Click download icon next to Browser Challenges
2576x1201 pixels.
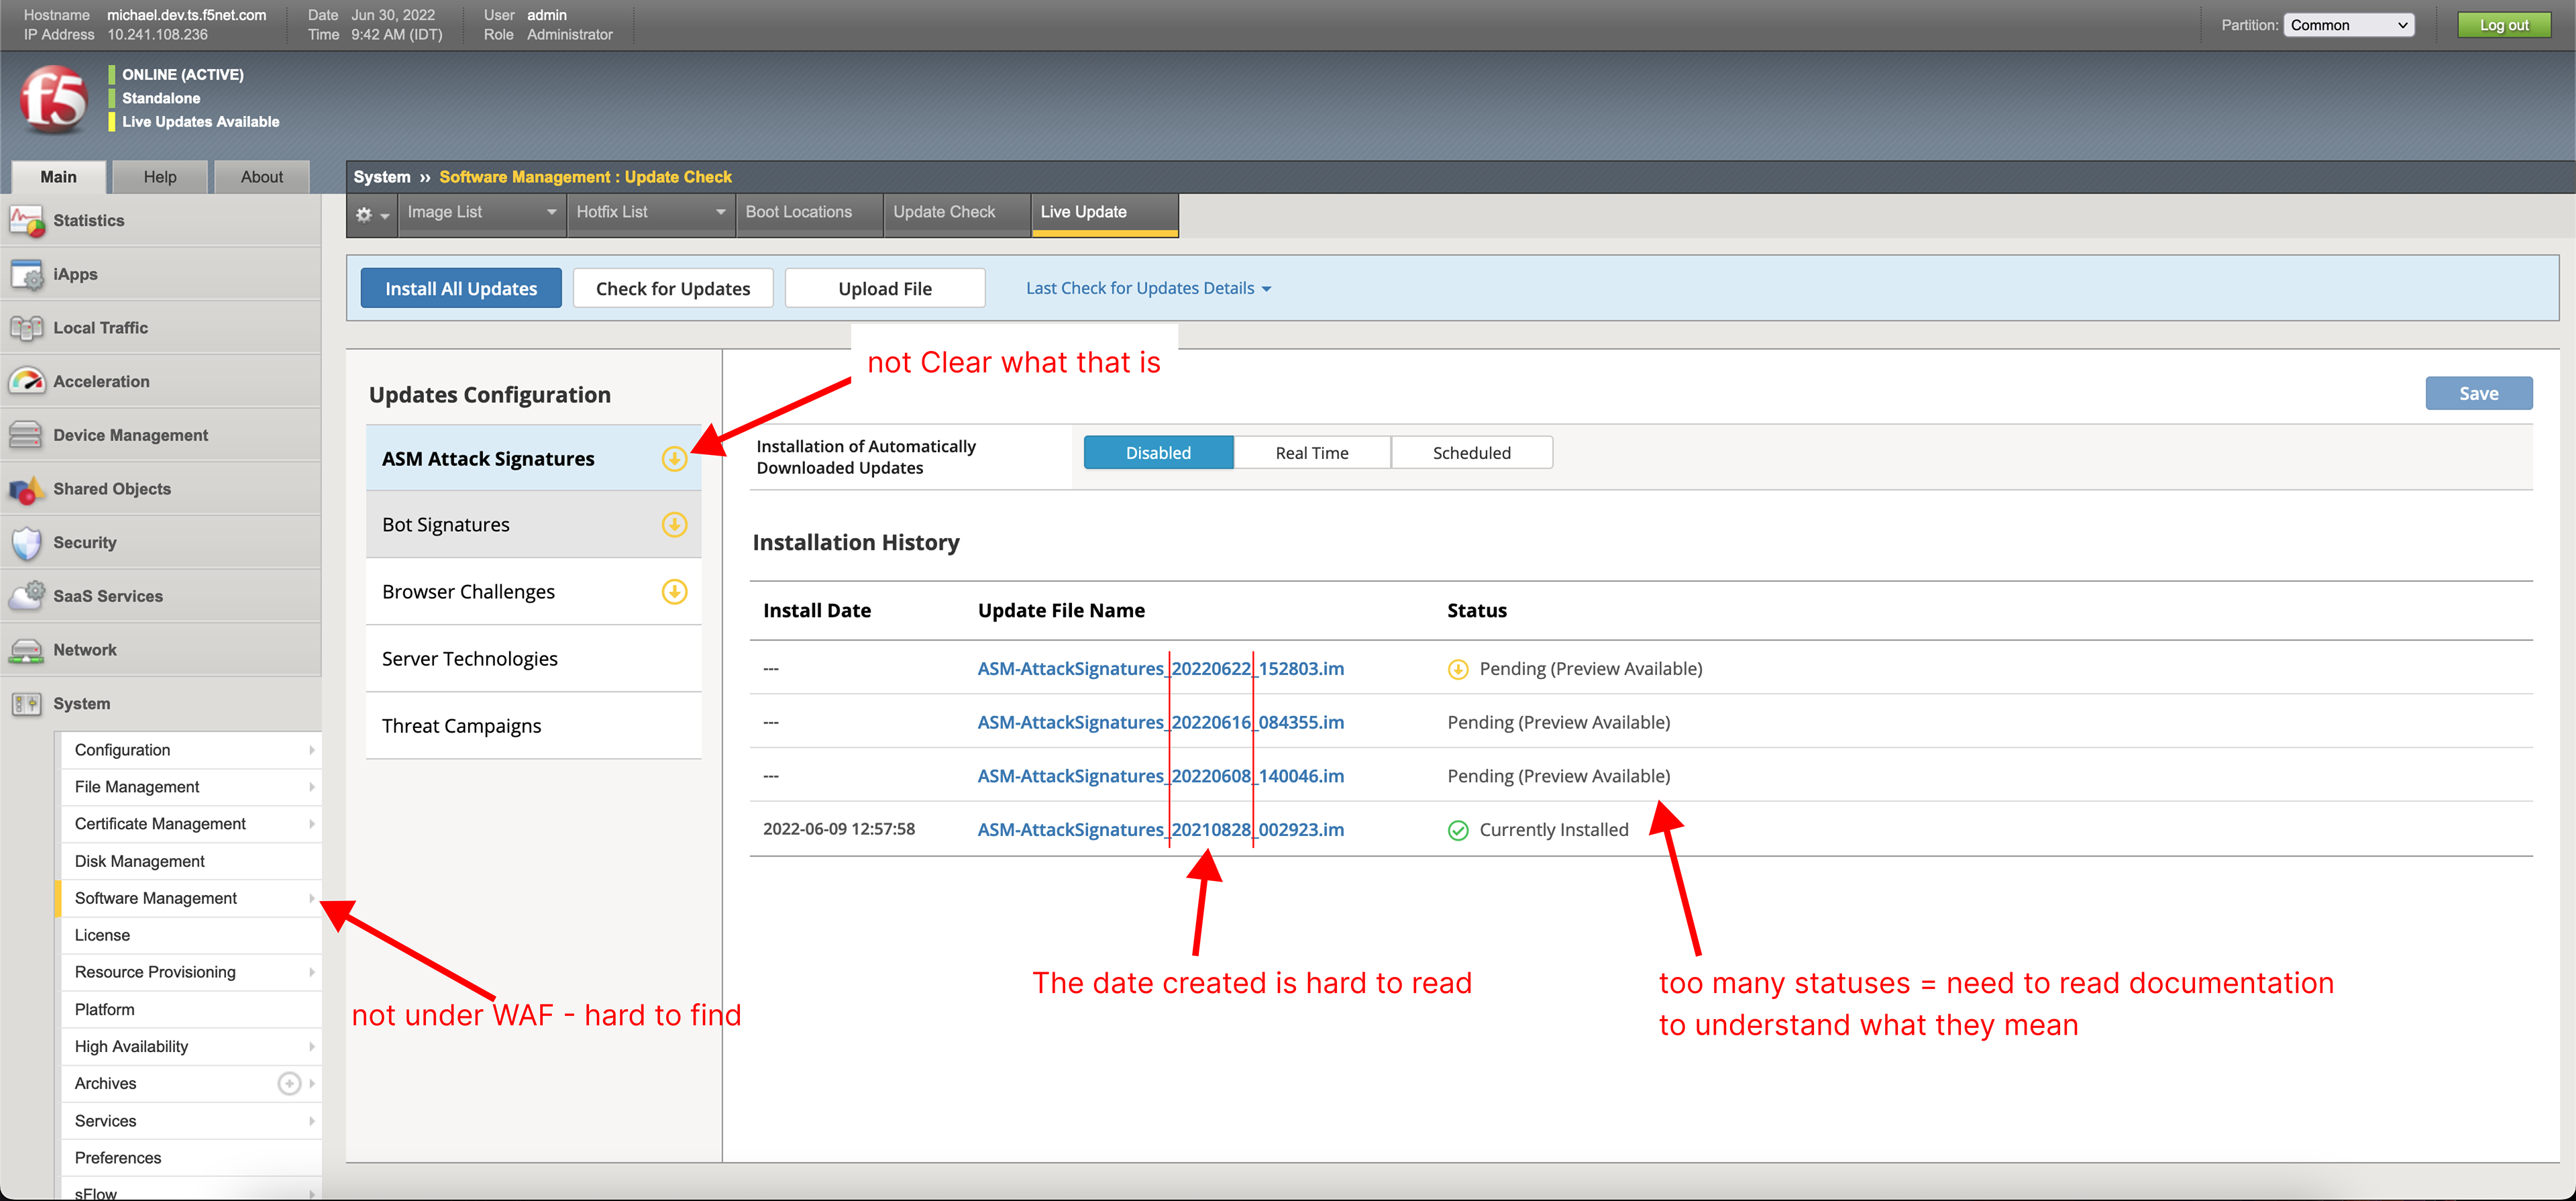pos(674,592)
